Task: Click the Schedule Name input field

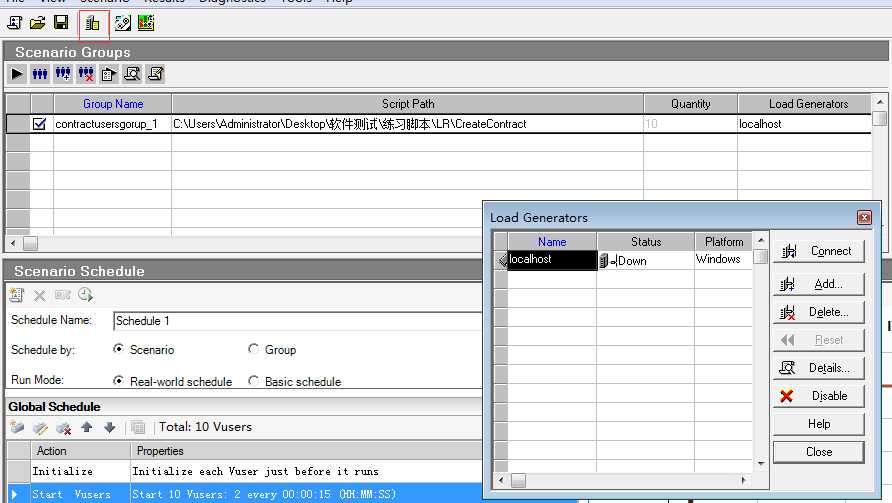Action: coord(297,321)
